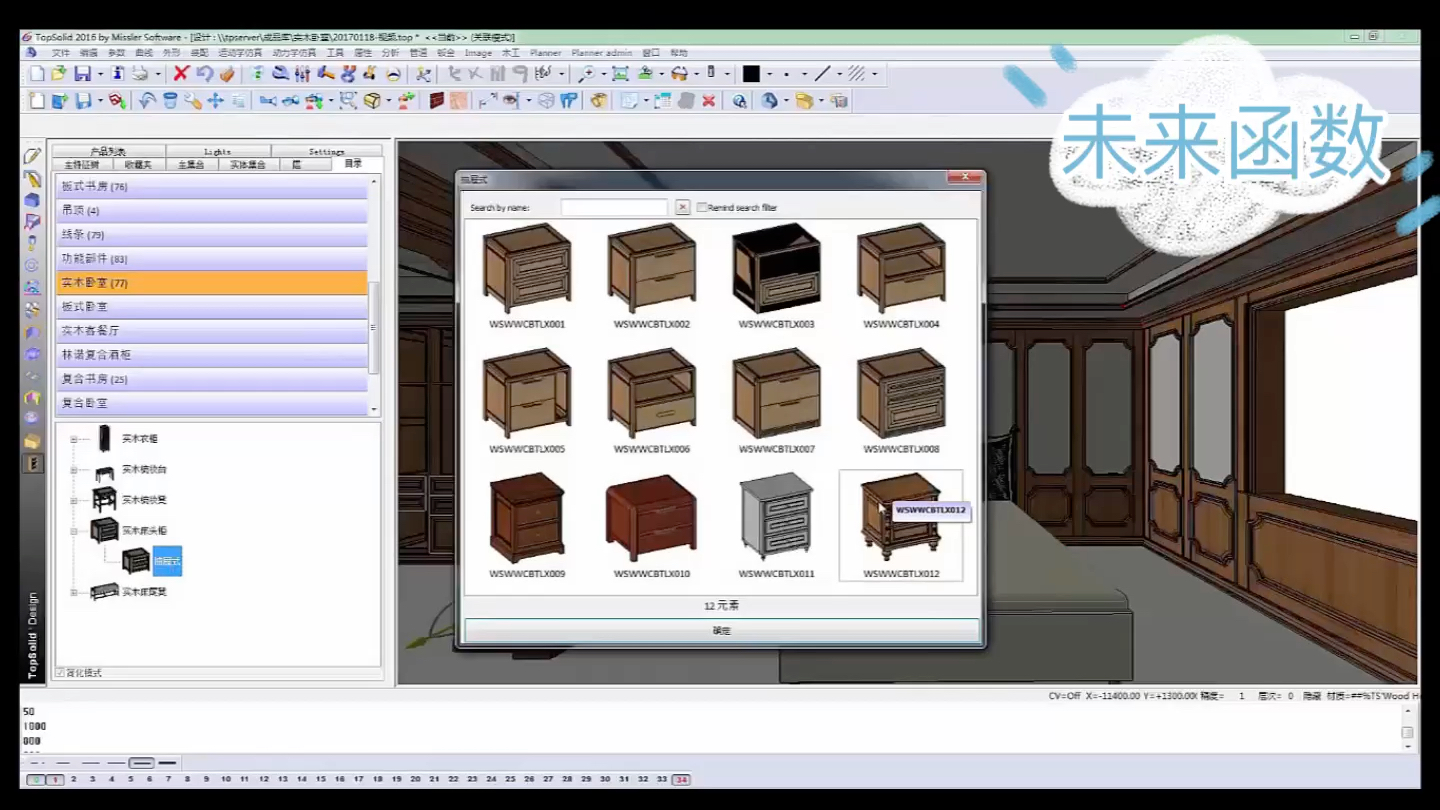Screen dimensions: 1440x810
Task: Toggle the checkbox at bottom of left panel
Action: click(x=60, y=673)
